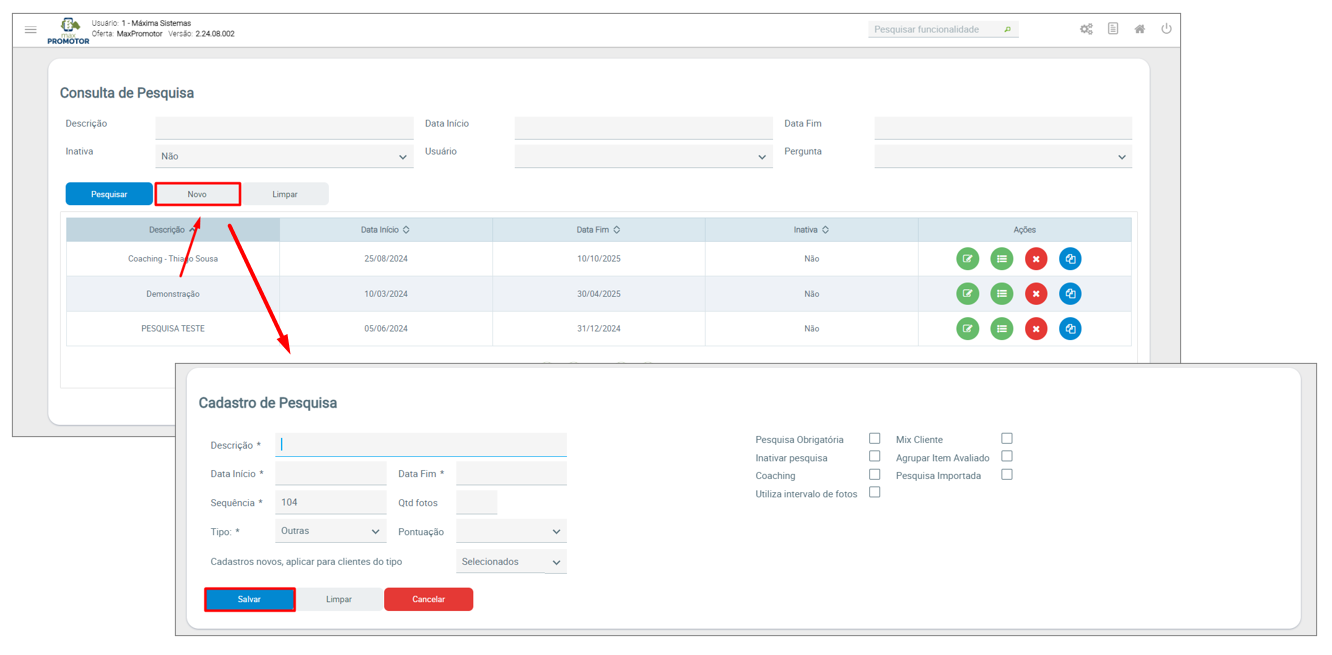Open the Tipo dropdown showing Outras

click(330, 531)
